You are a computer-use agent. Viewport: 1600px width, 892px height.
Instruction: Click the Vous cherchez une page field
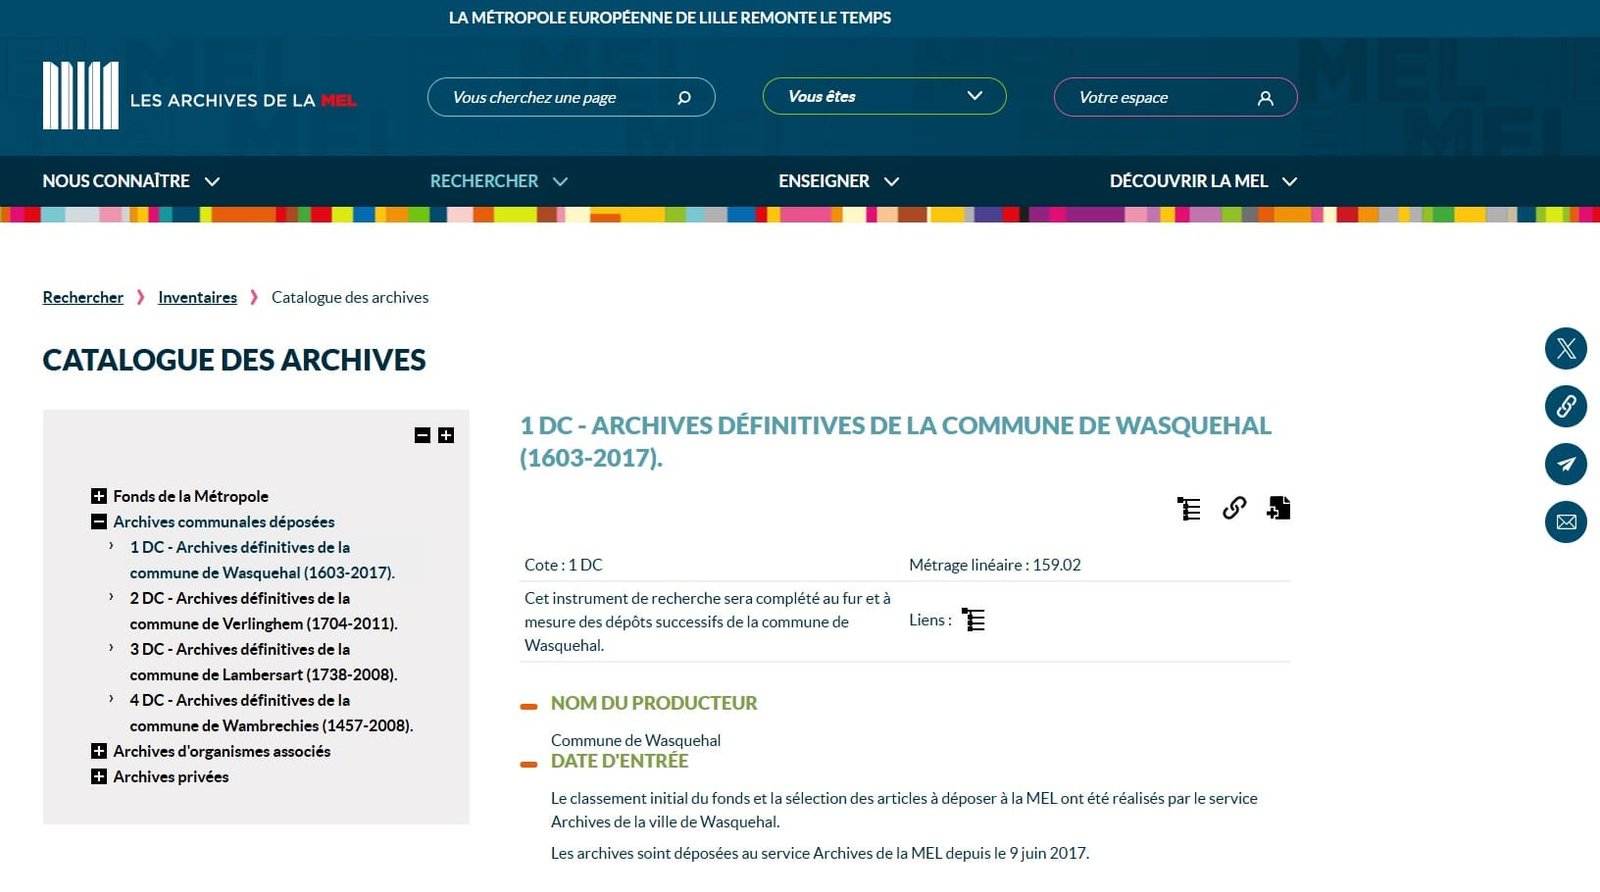point(571,97)
